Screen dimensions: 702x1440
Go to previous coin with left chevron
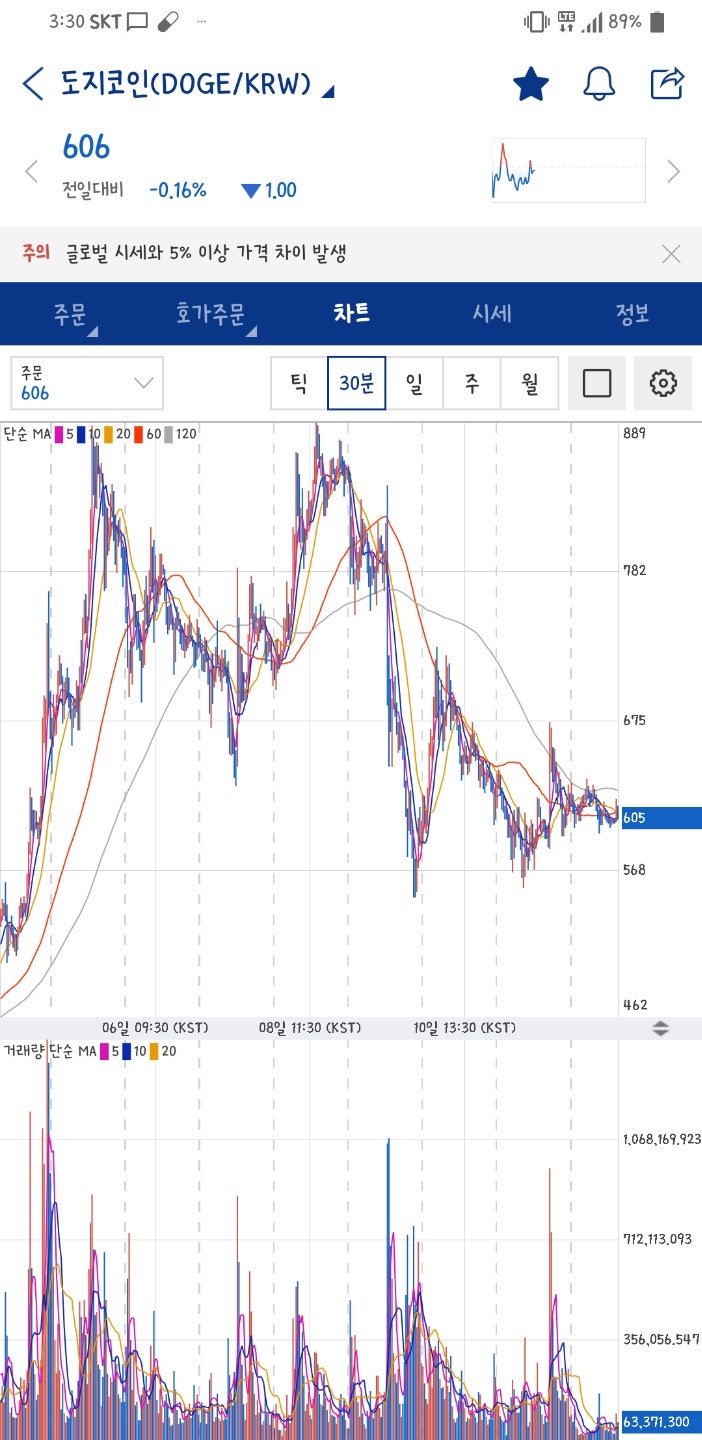(31, 171)
